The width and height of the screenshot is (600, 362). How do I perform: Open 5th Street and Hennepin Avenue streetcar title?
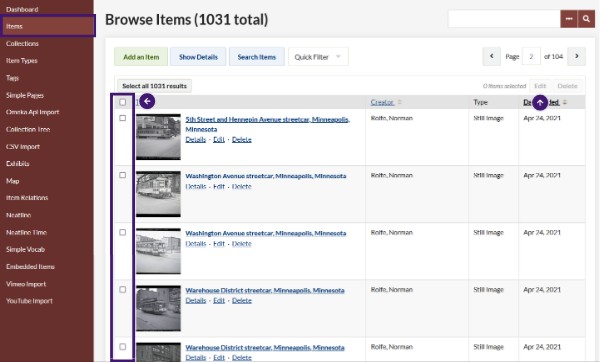tap(267, 124)
